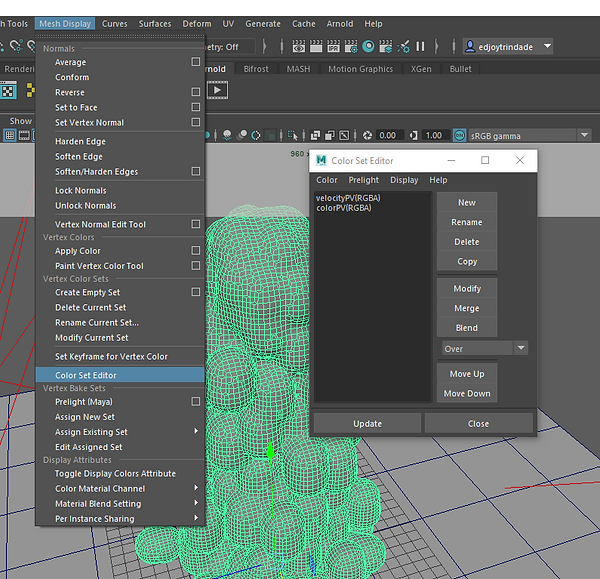Click the arrow-in-frame viewport icon
Image resolution: width=600 pixels, height=579 pixels.
pos(344,135)
